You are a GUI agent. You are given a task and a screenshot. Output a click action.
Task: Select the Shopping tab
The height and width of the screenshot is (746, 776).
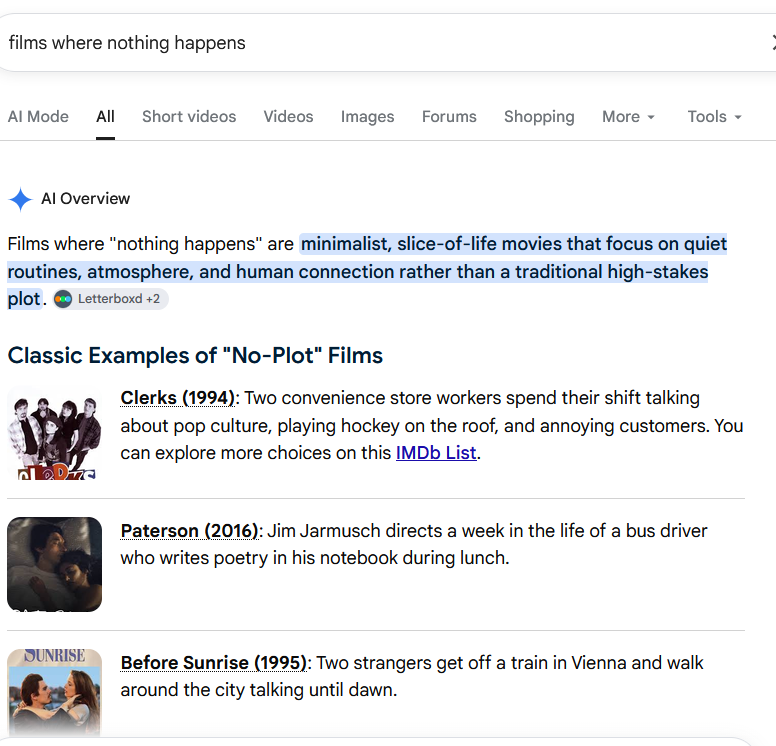539,117
